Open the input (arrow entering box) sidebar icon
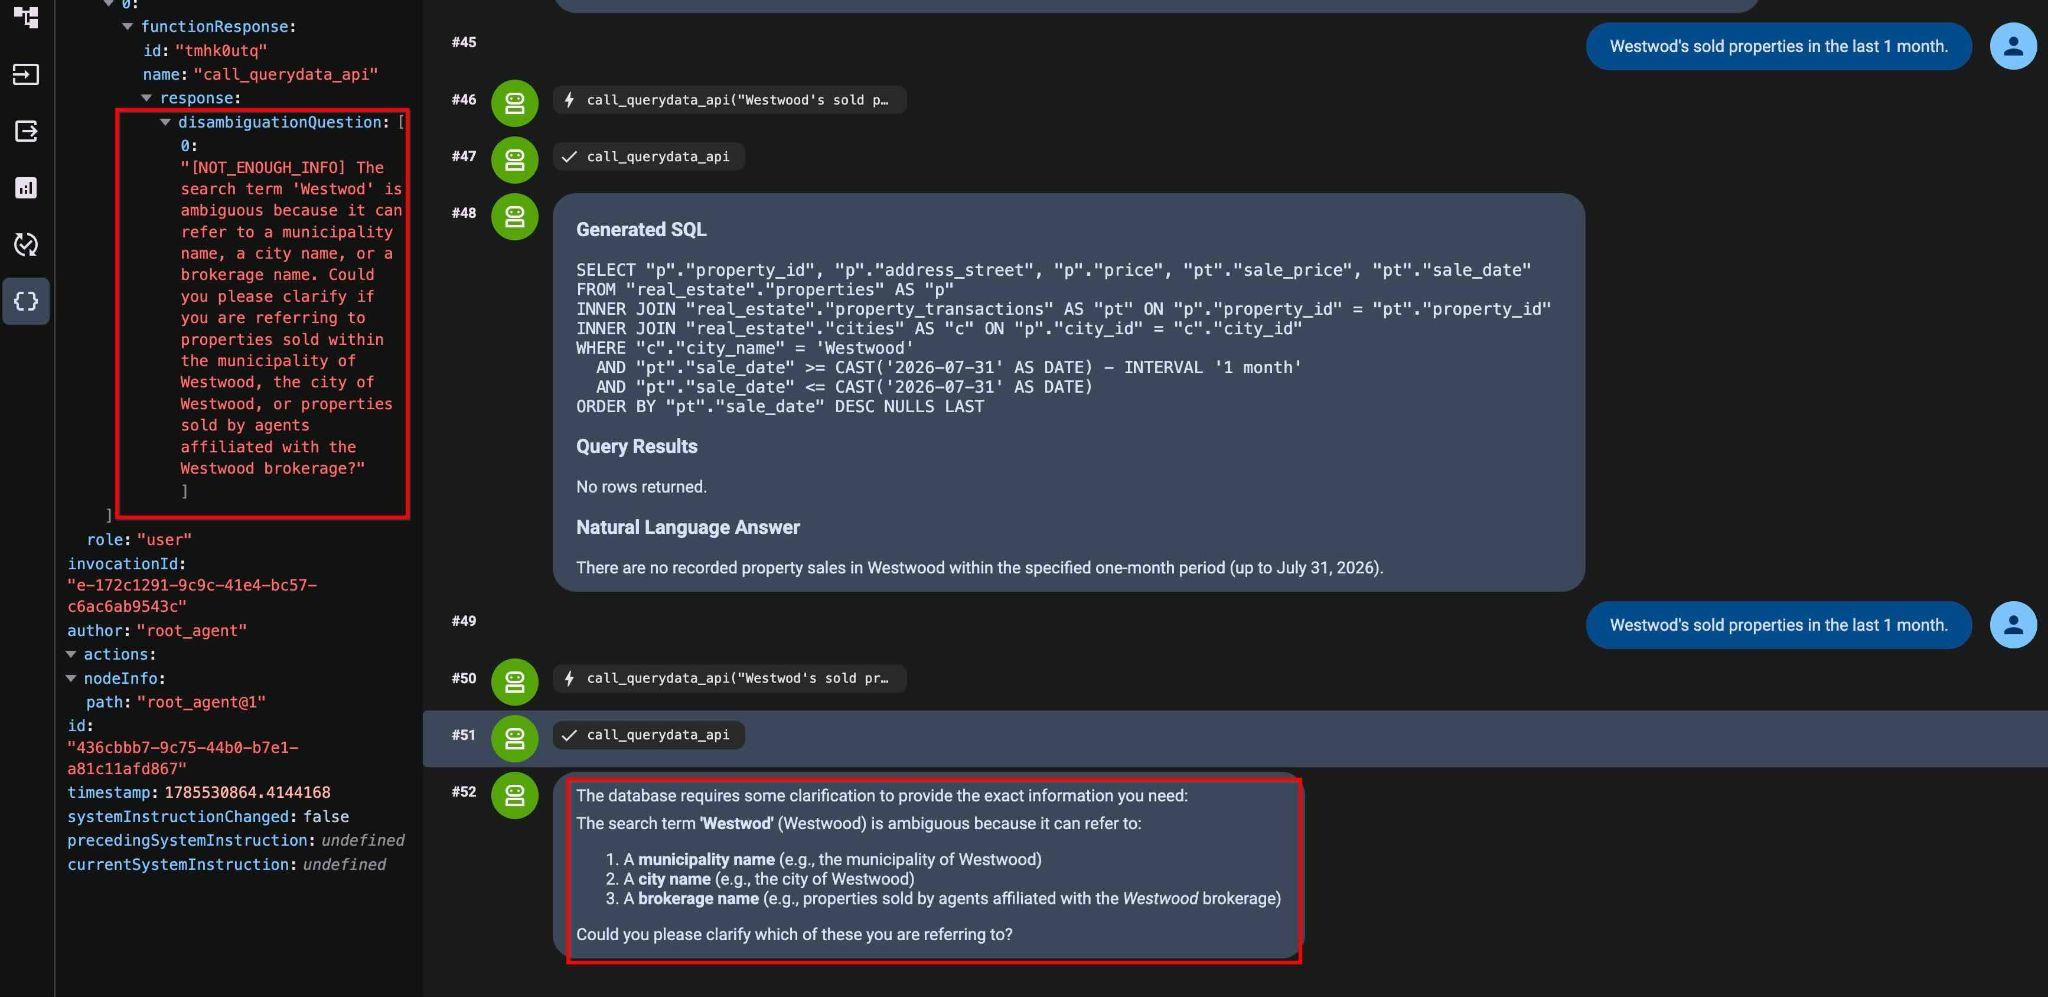Image resolution: width=2048 pixels, height=997 pixels. click(x=26, y=74)
